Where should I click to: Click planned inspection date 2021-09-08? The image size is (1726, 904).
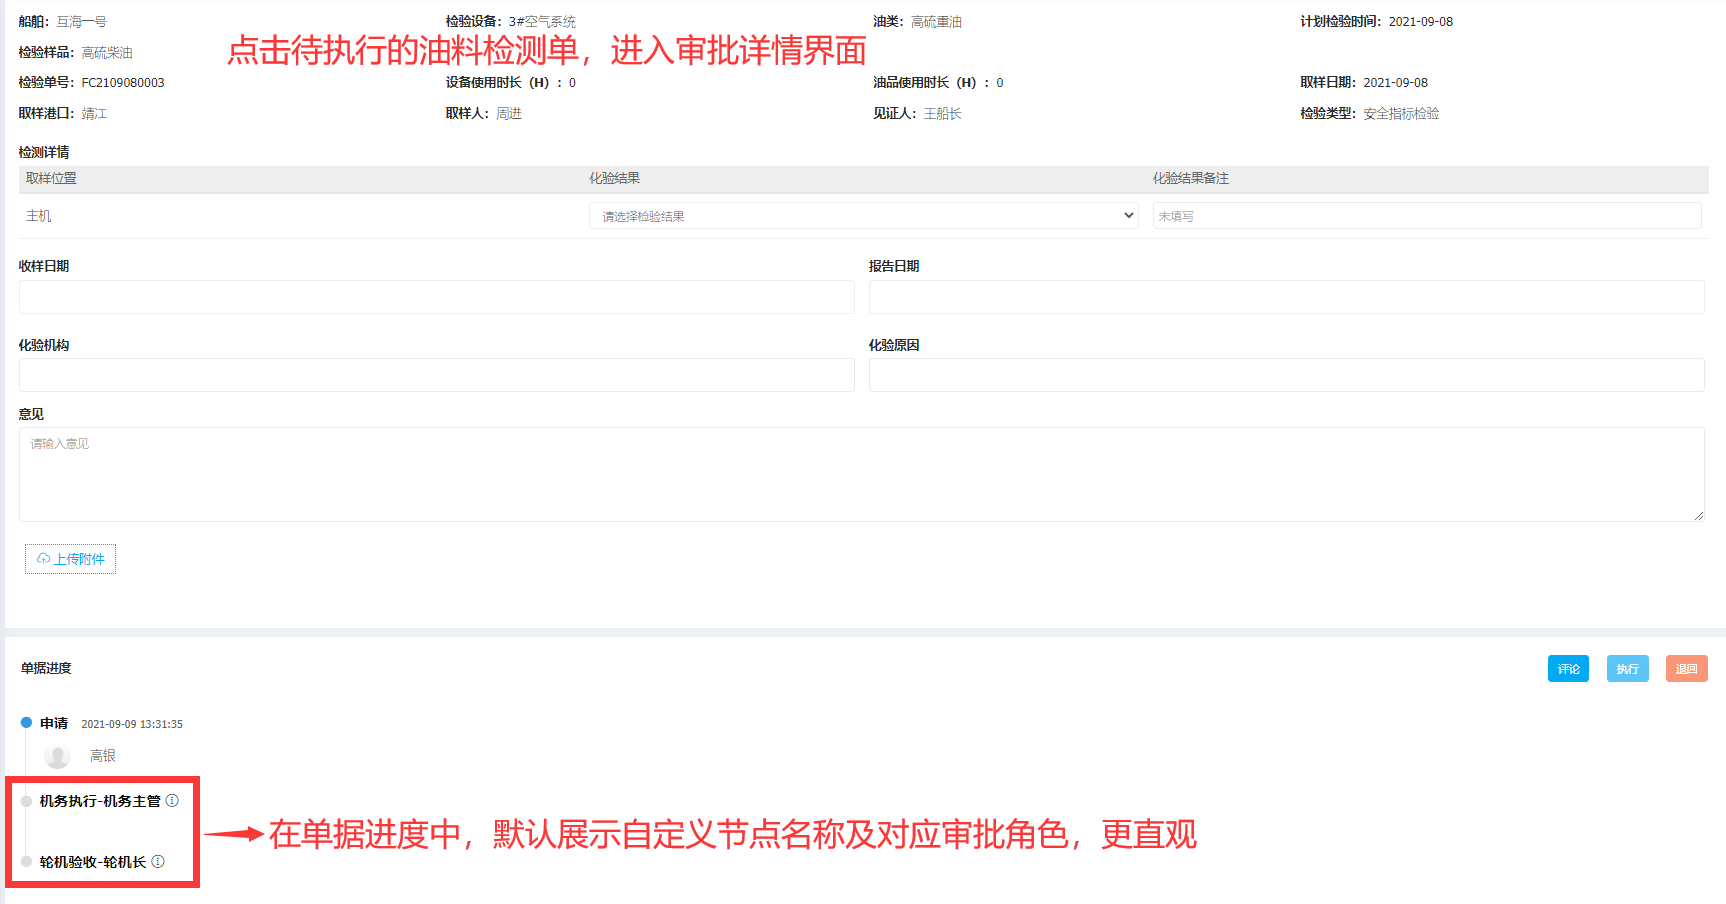tap(1421, 22)
